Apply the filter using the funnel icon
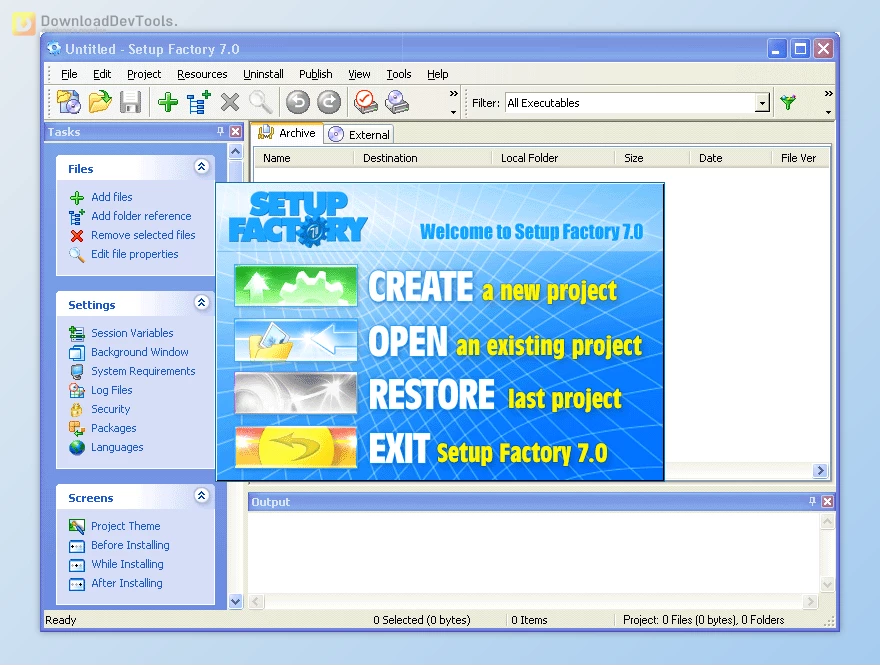This screenshot has height=665, width=880. pos(789,101)
